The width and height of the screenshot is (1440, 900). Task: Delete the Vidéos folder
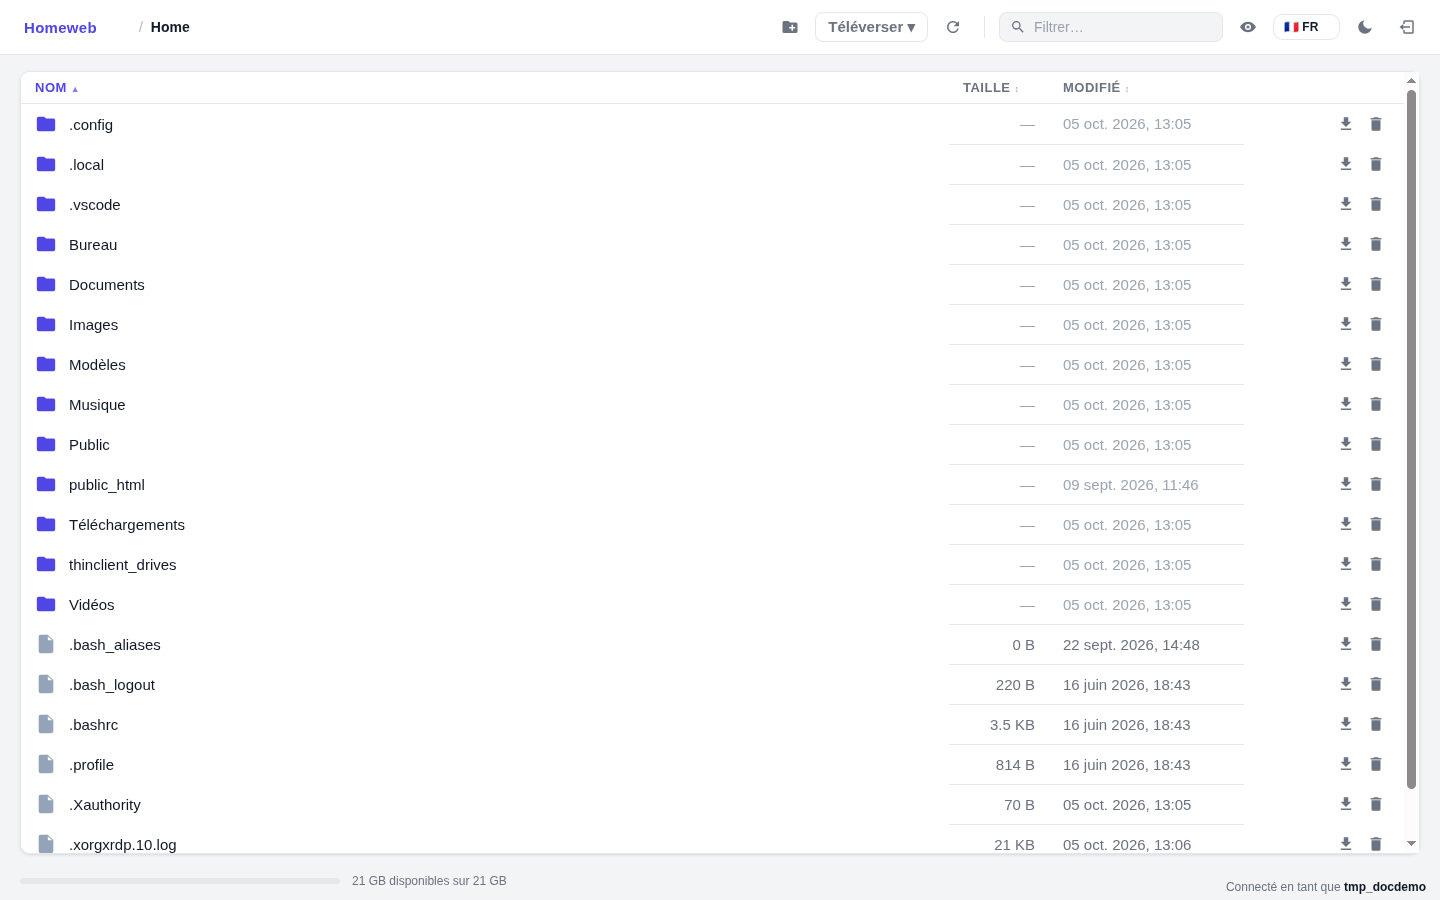[x=1376, y=604]
